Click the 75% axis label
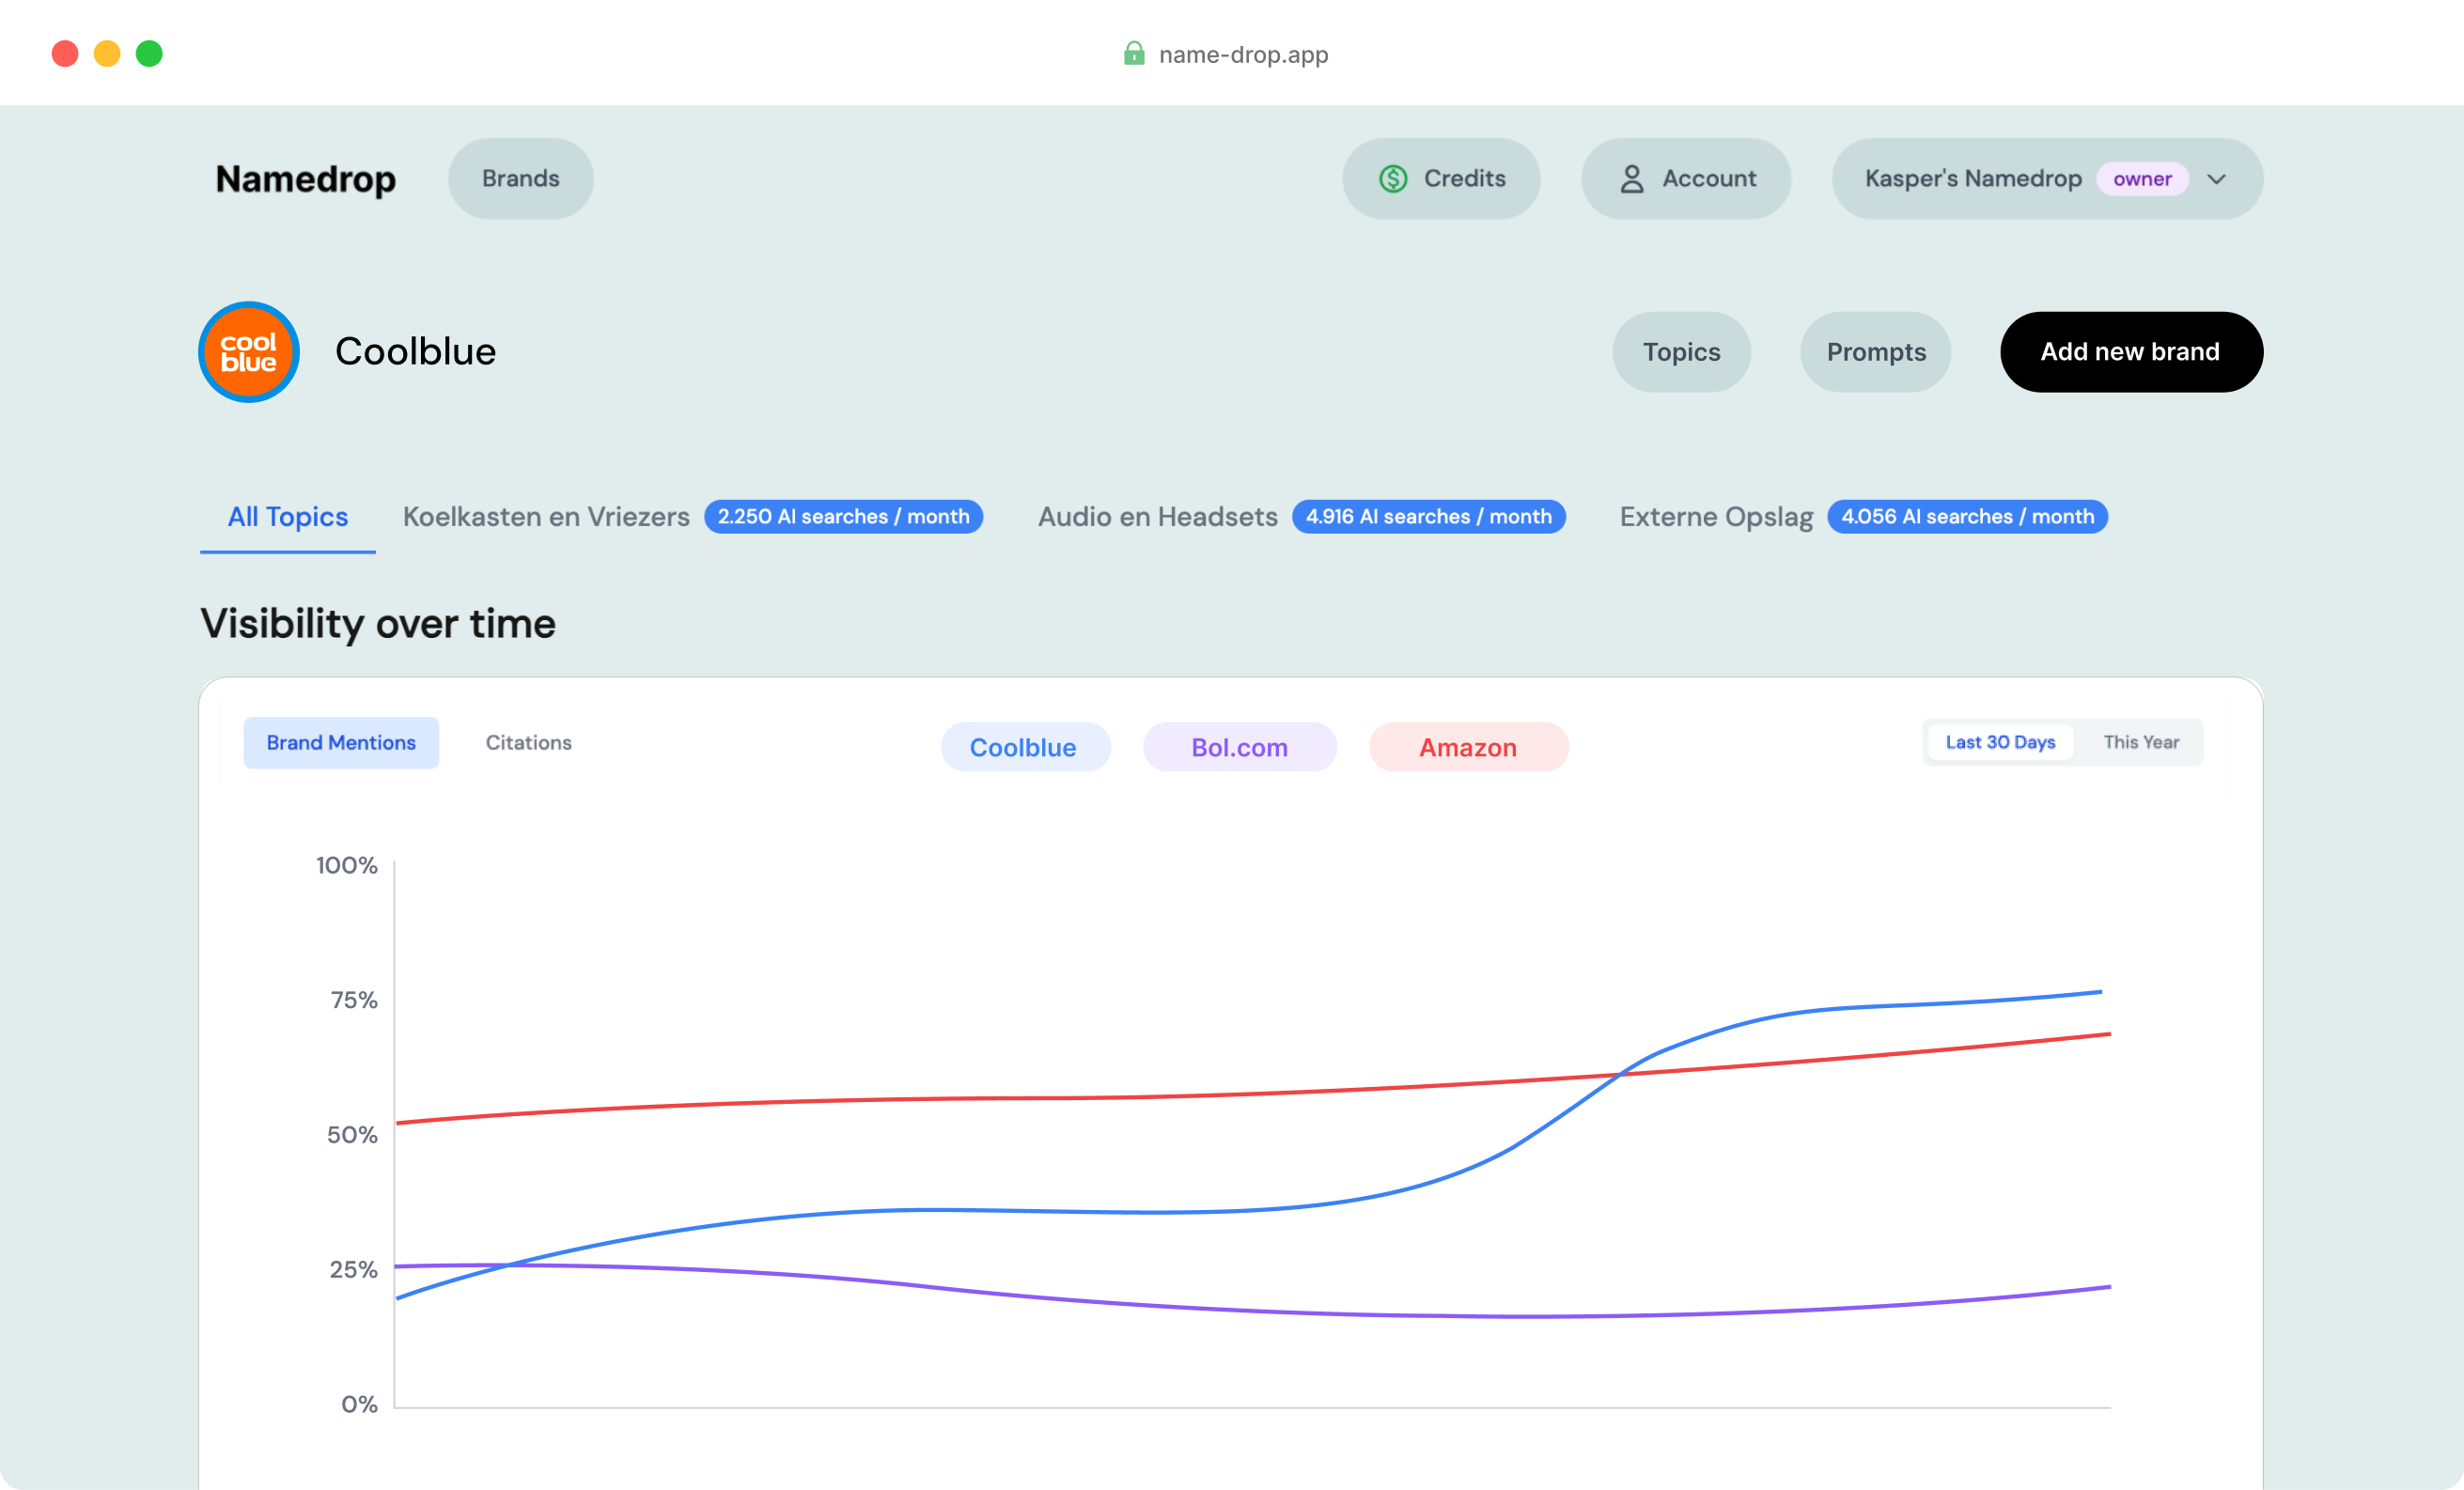Viewport: 2464px width, 1490px height. click(x=354, y=1000)
